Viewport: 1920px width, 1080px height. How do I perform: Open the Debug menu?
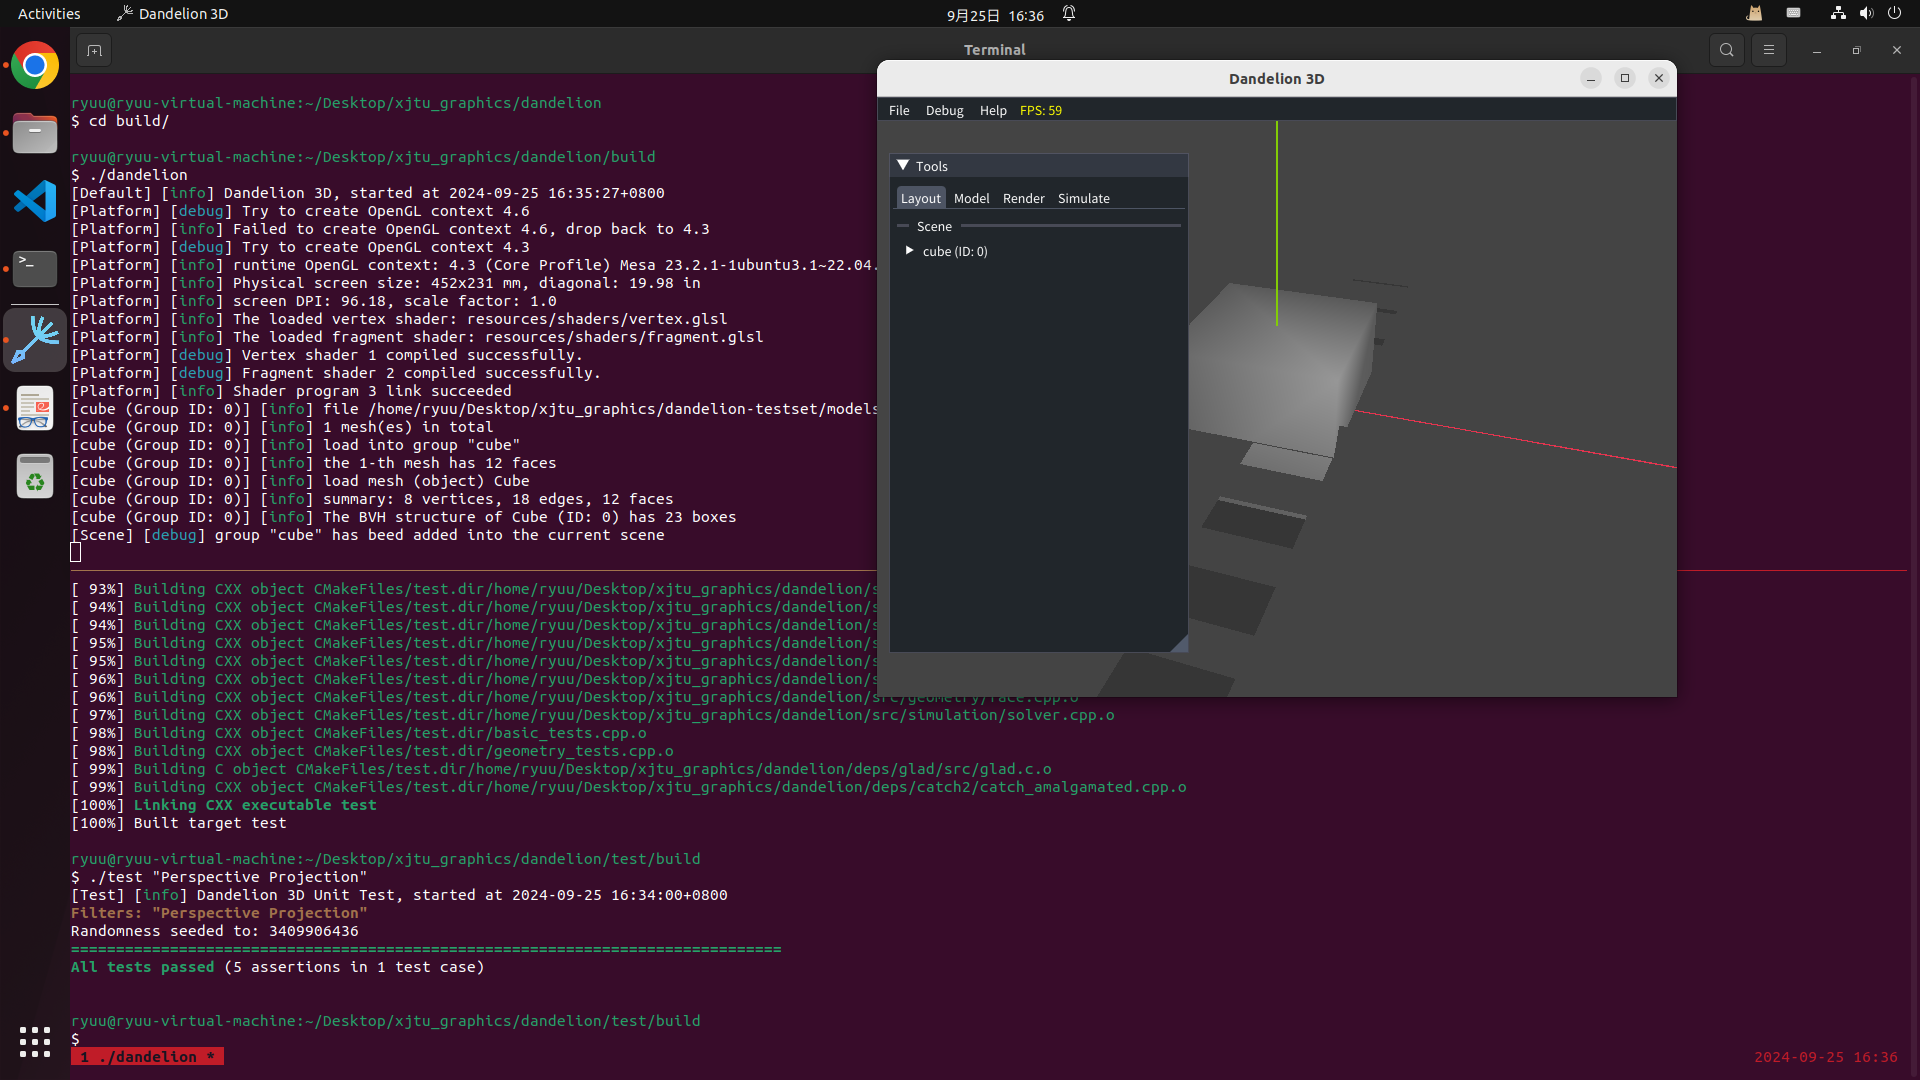point(944,110)
